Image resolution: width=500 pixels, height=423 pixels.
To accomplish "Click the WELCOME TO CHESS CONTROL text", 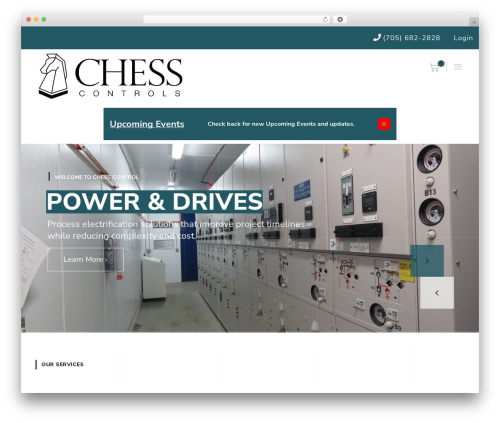I will (97, 177).
